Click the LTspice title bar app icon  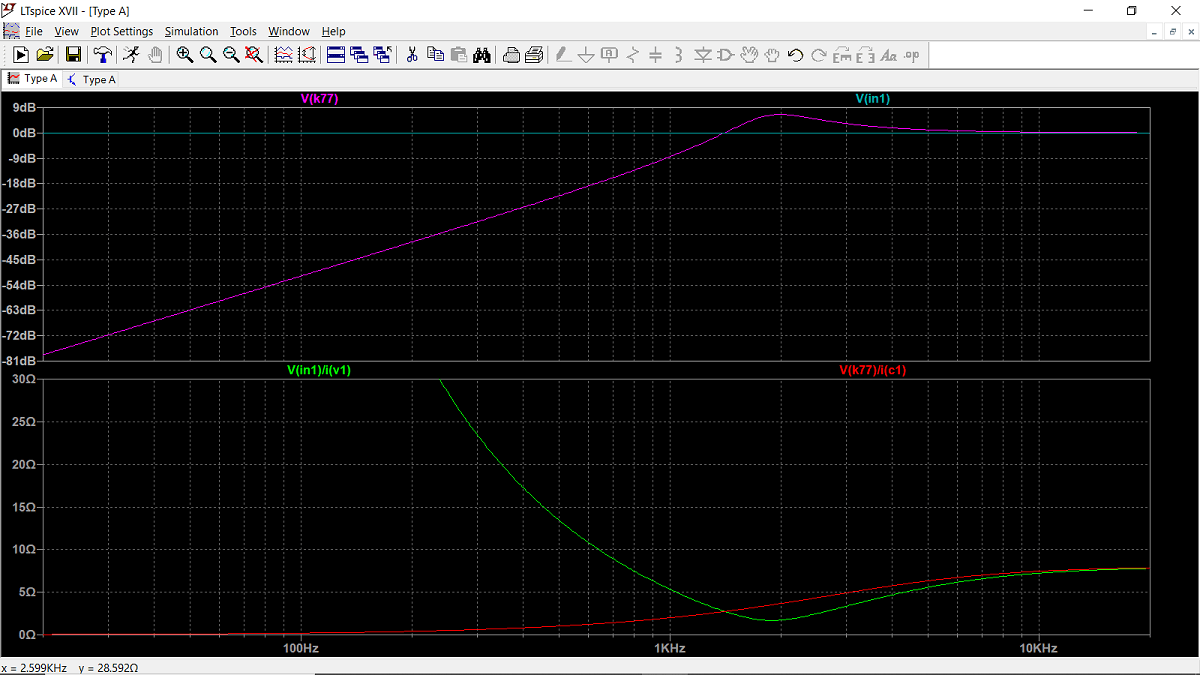10,10
